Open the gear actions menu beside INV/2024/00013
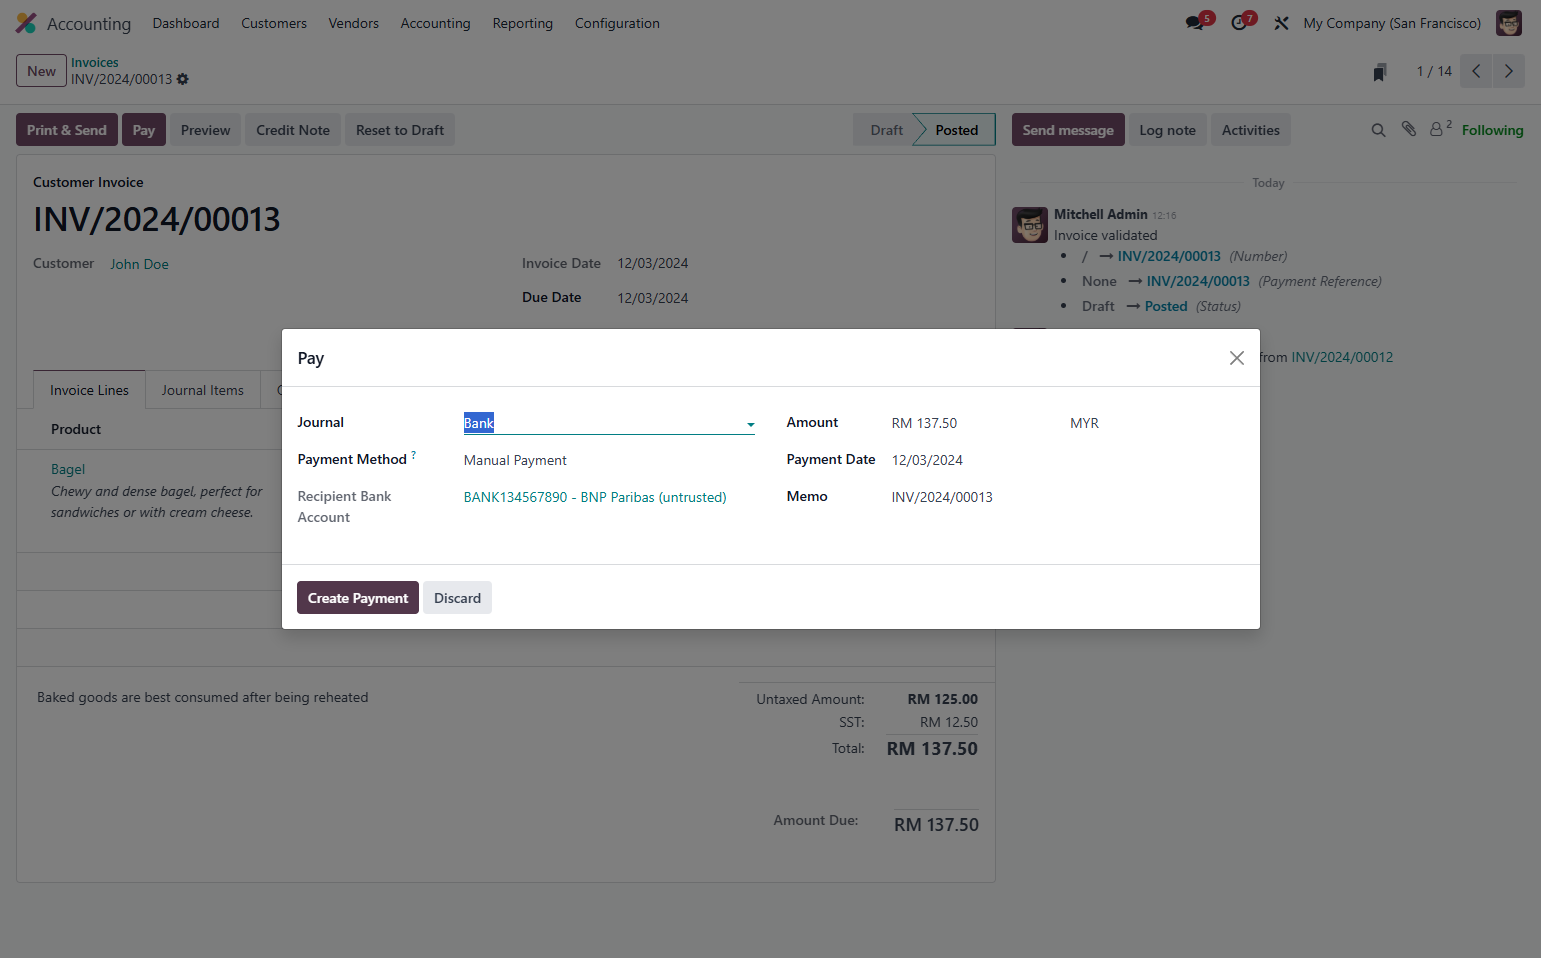The width and height of the screenshot is (1541, 958). tap(183, 79)
